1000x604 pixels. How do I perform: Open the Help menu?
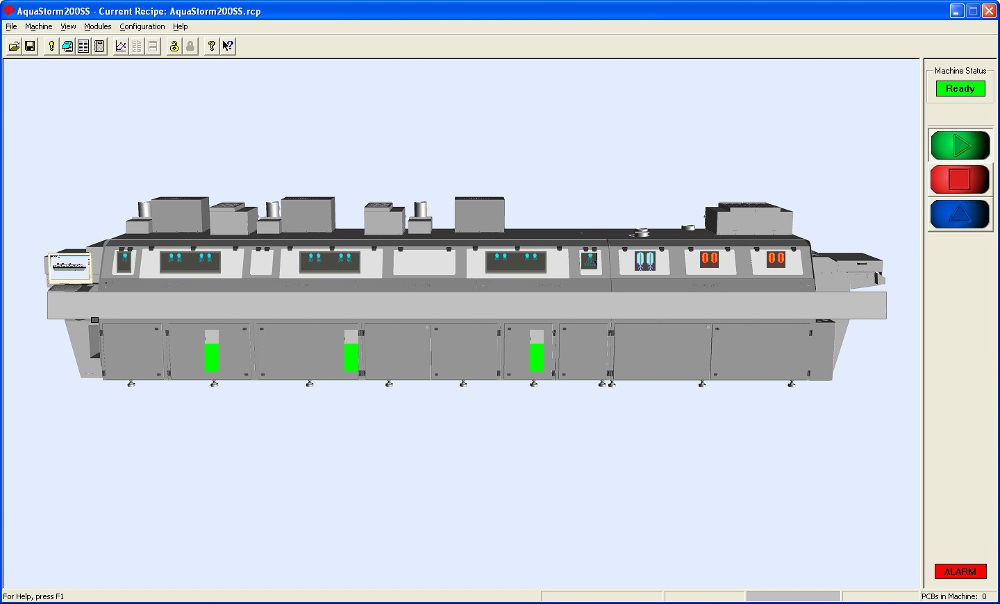pyautogui.click(x=180, y=26)
